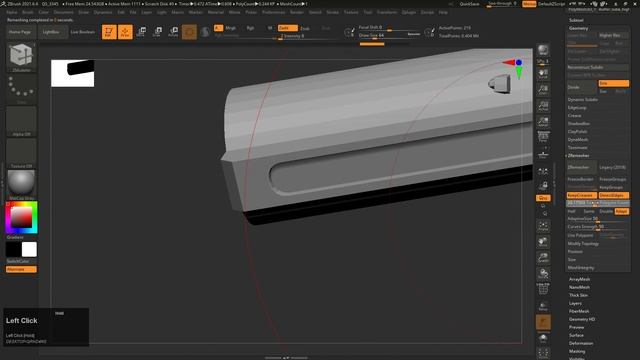Activate the Draw mode button
The height and width of the screenshot is (360, 640).
click(125, 32)
